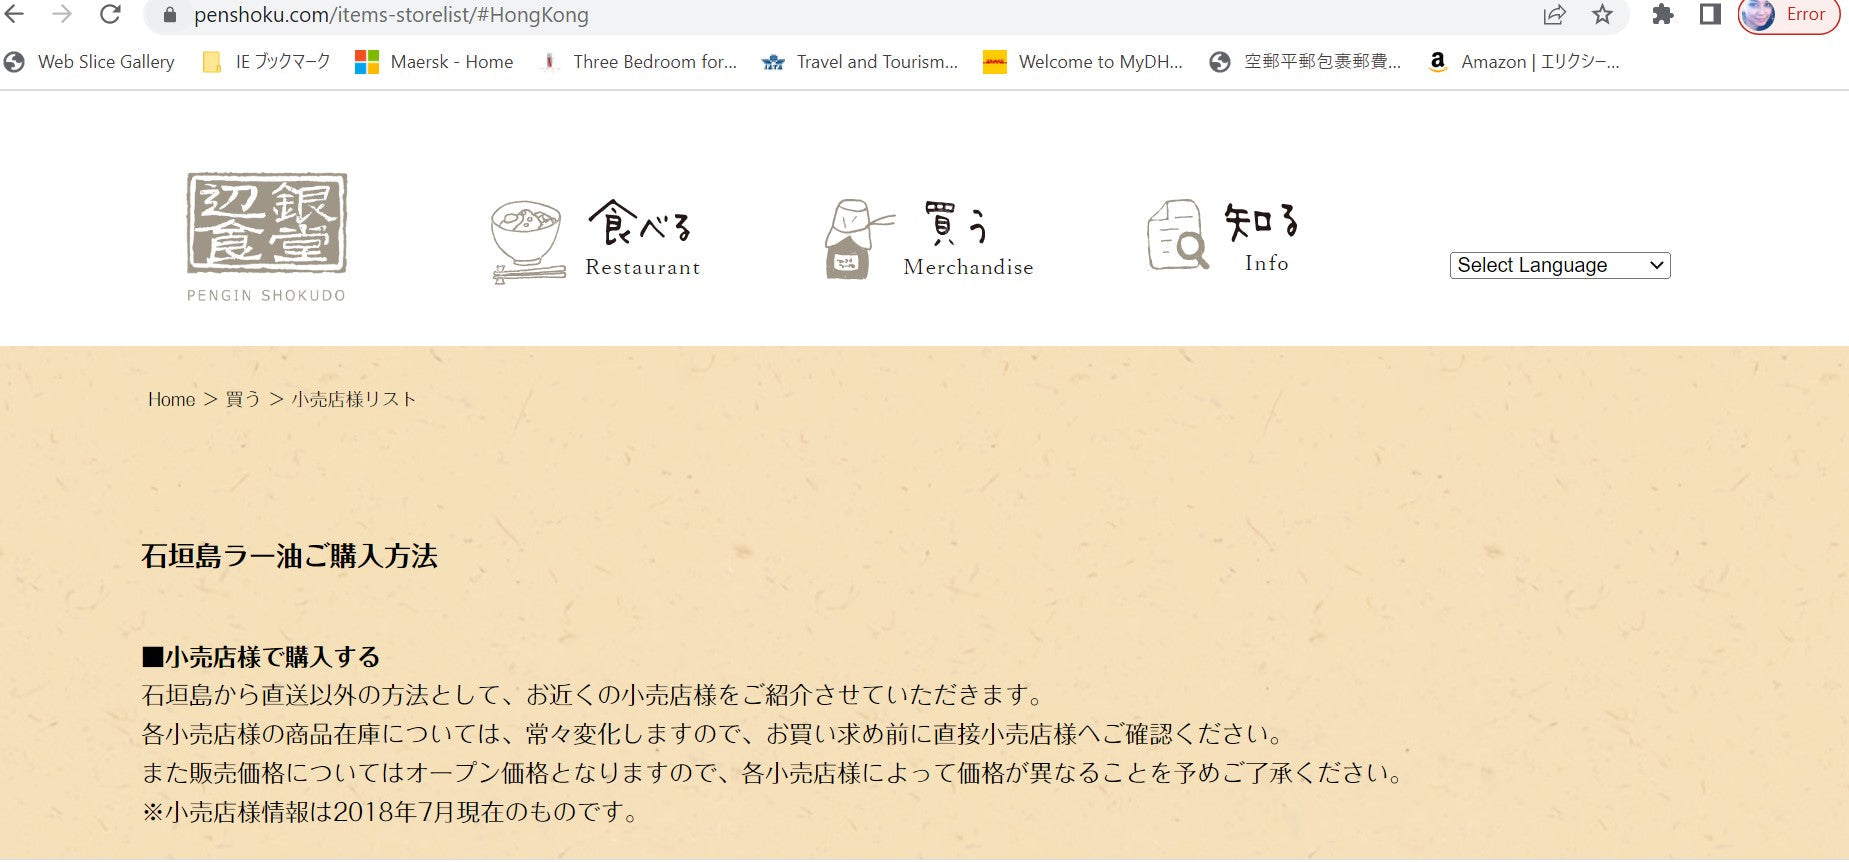Share this page via share icon
This screenshot has height=862, width=1849.
pyautogui.click(x=1554, y=15)
